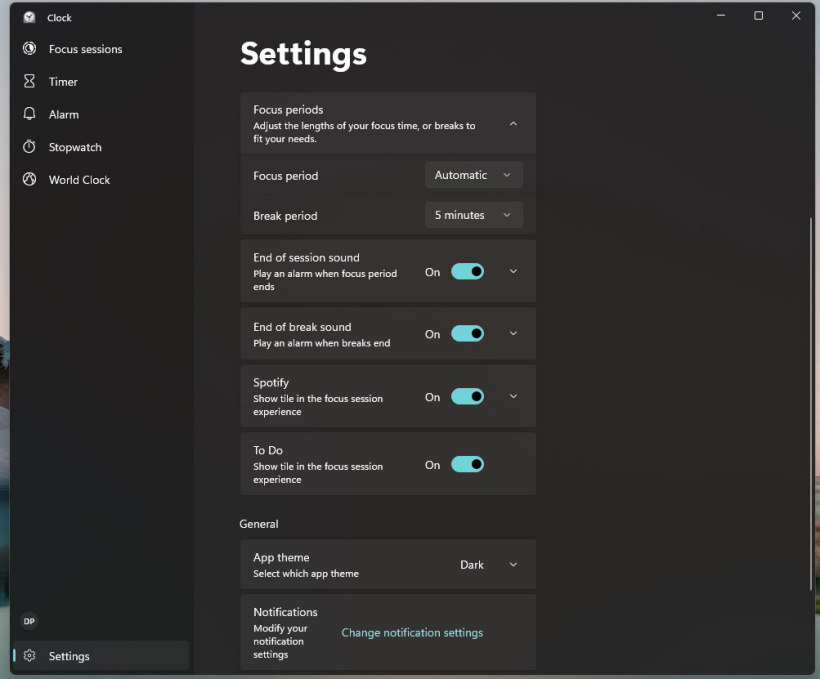The width and height of the screenshot is (820, 679).
Task: Disable the End of session sound toggle
Action: pyautogui.click(x=466, y=271)
